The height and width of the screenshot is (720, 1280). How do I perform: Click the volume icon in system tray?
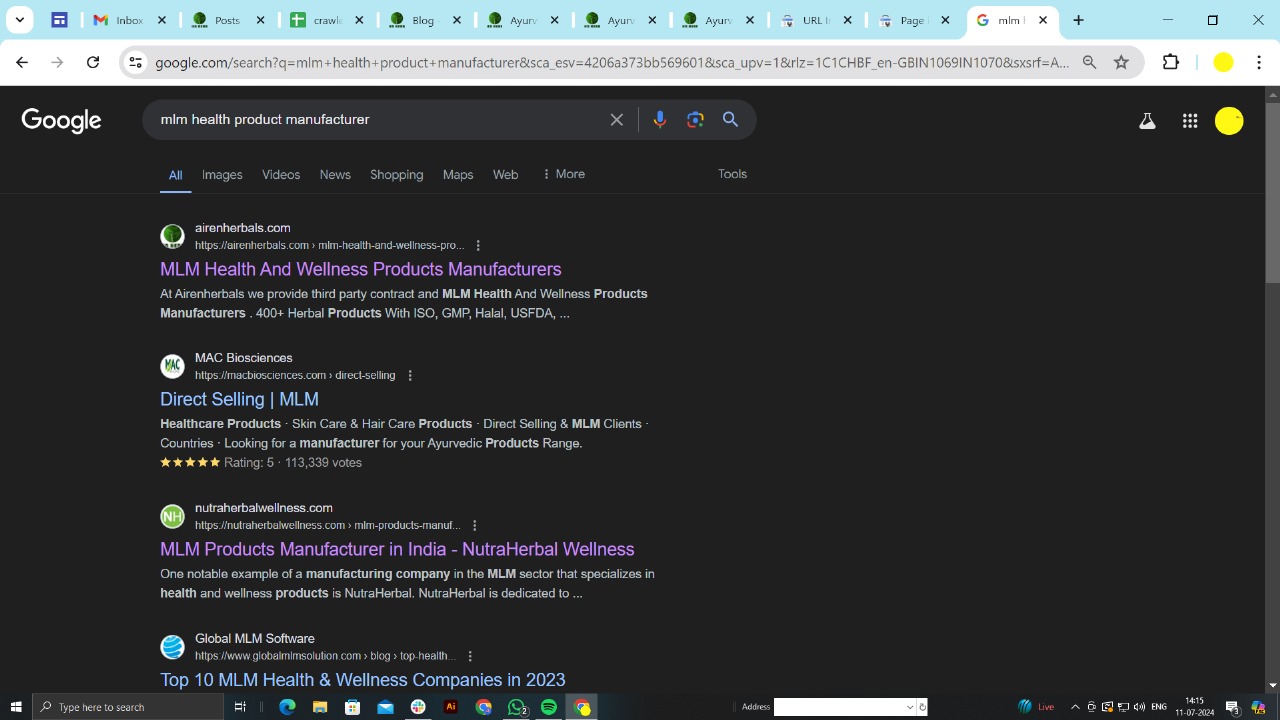point(1139,707)
